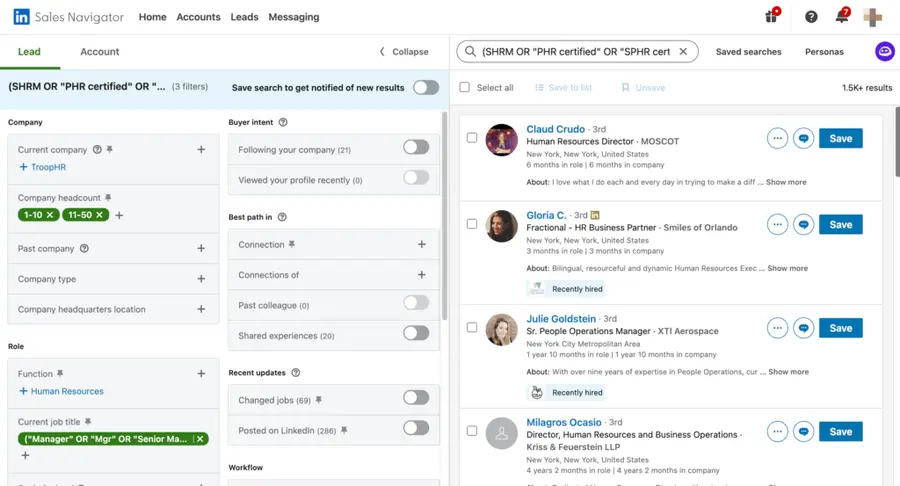Click the search magnifier icon
Image resolution: width=900 pixels, height=486 pixels.
470,52
